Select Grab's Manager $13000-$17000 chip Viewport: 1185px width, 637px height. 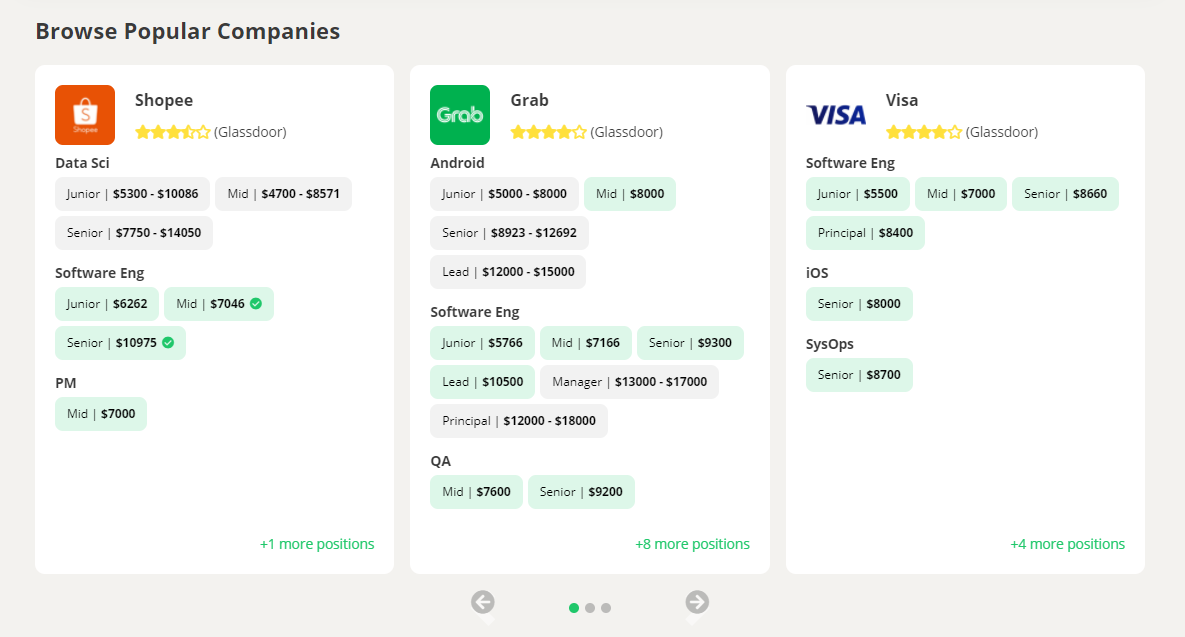click(629, 381)
